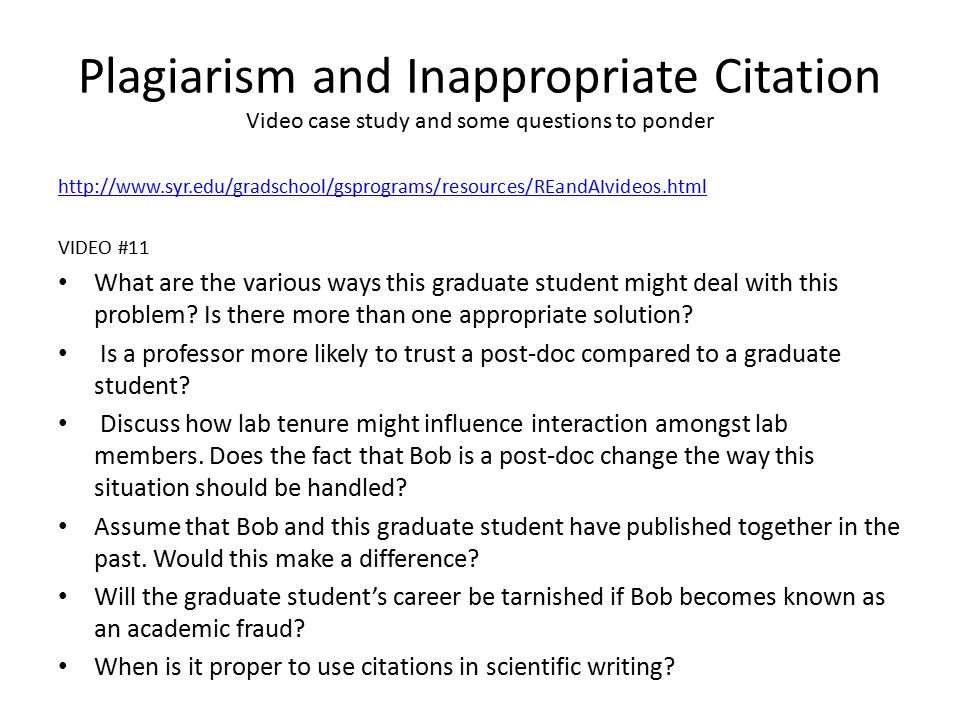
Task: Click bullet marker beside 'Assume that Bob'
Action: coord(63,527)
